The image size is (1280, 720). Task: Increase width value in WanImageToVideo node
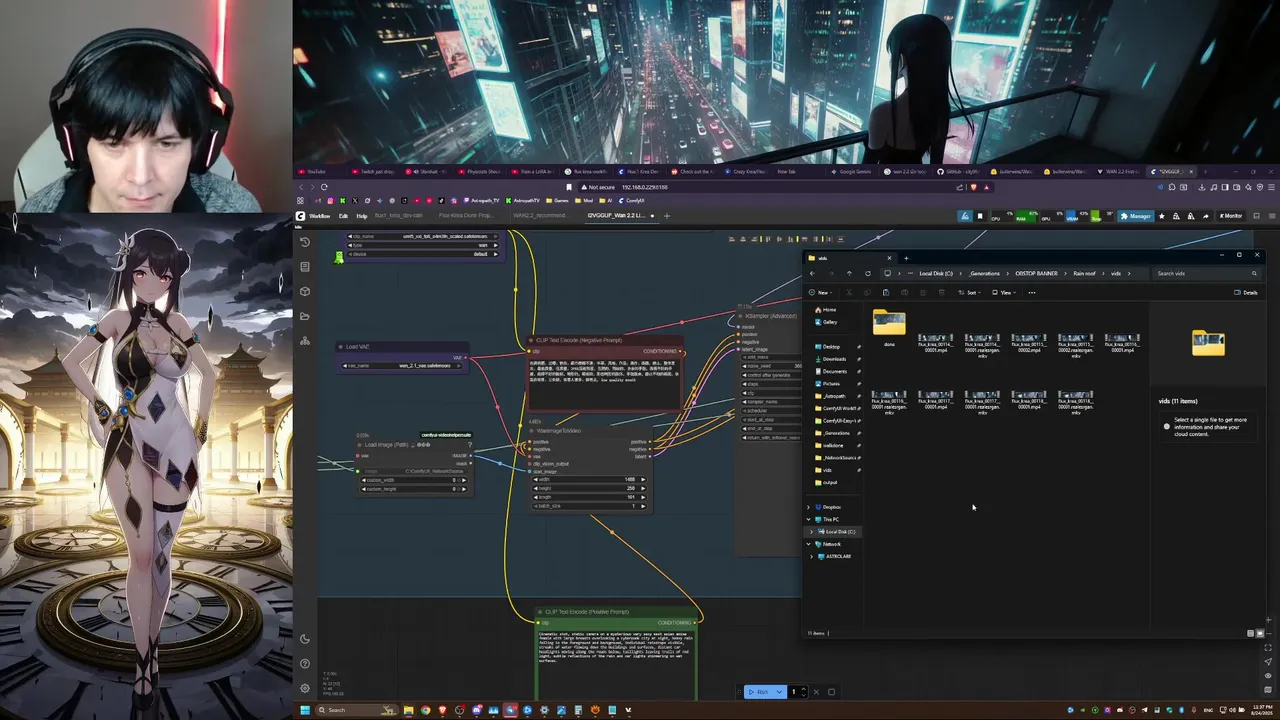(642, 480)
